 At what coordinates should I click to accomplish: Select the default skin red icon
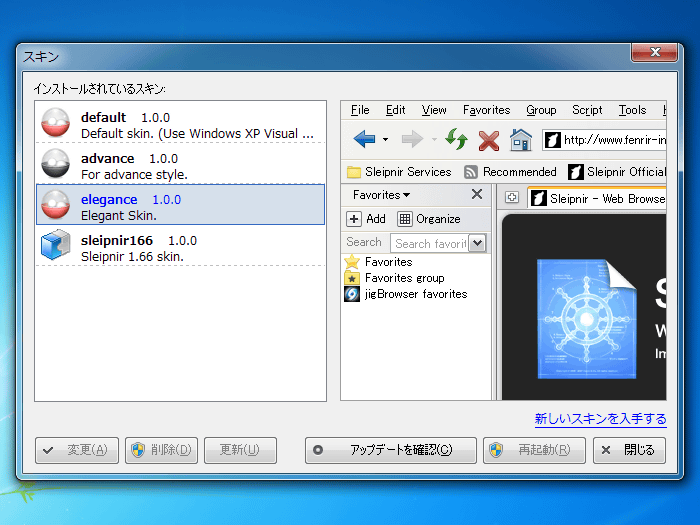coord(55,122)
